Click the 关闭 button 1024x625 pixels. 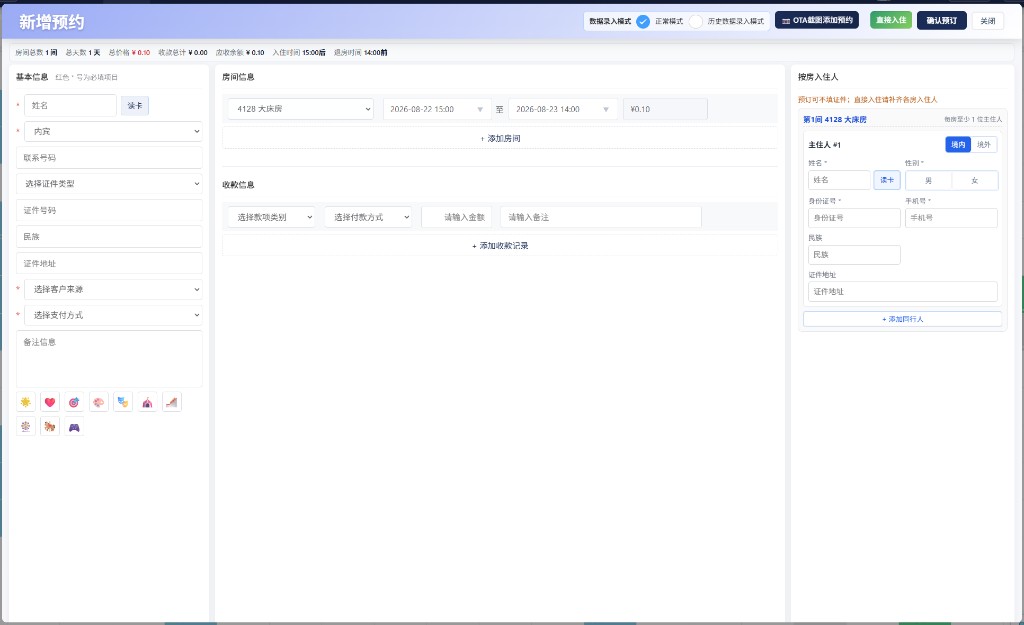pyautogui.click(x=988, y=20)
